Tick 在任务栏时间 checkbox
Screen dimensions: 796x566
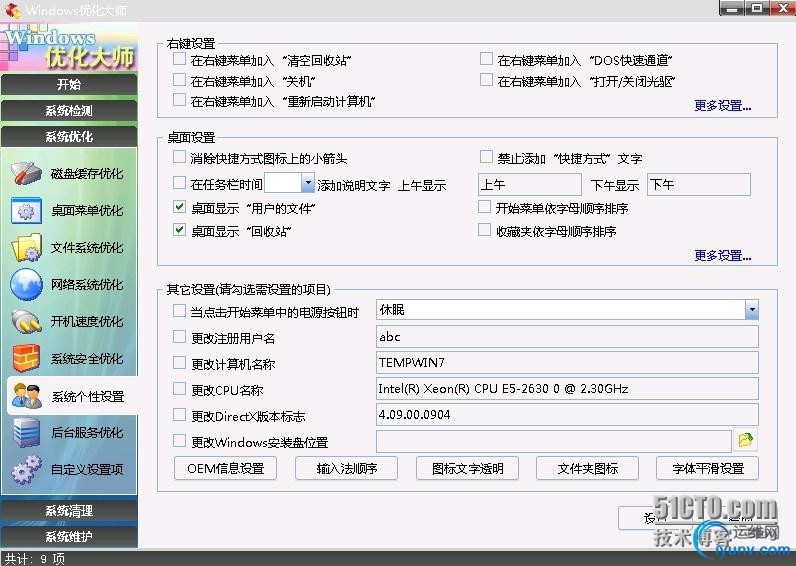[x=179, y=182]
